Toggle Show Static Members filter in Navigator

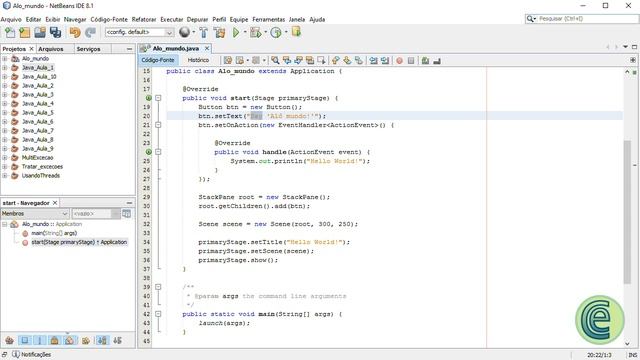coord(40,340)
